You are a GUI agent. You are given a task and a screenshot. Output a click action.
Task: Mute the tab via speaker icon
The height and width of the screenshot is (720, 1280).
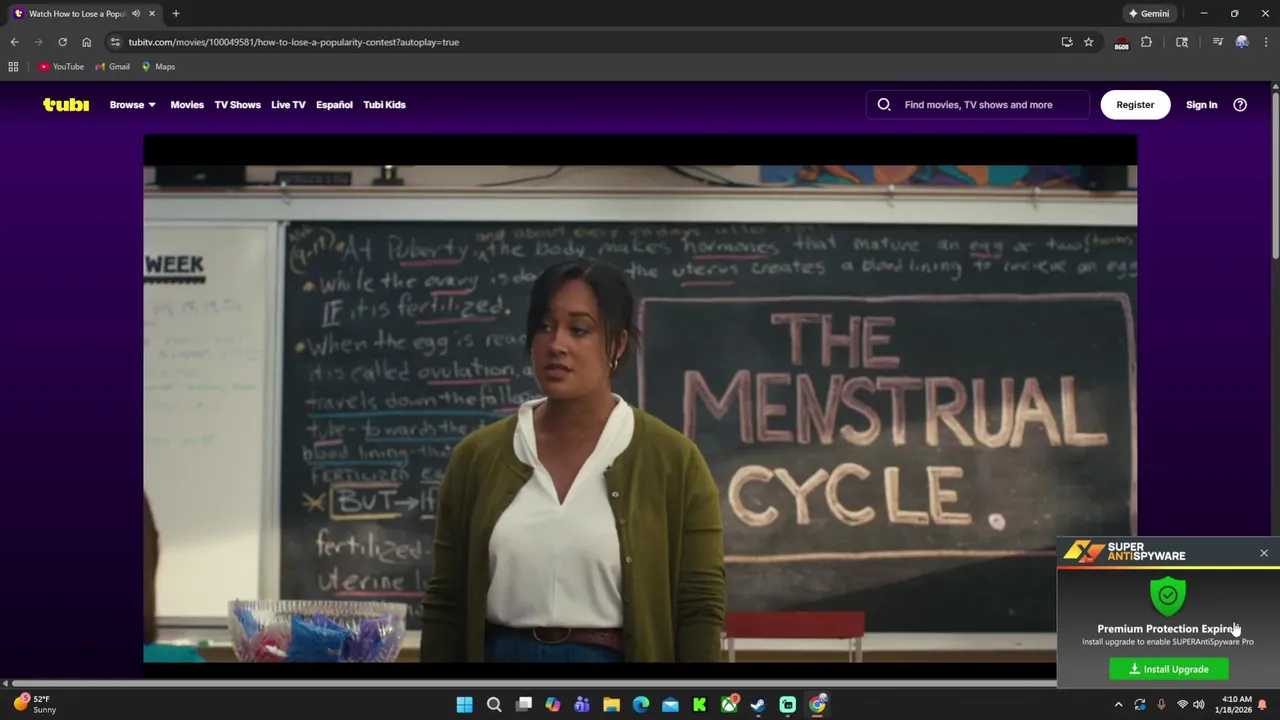[136, 14]
